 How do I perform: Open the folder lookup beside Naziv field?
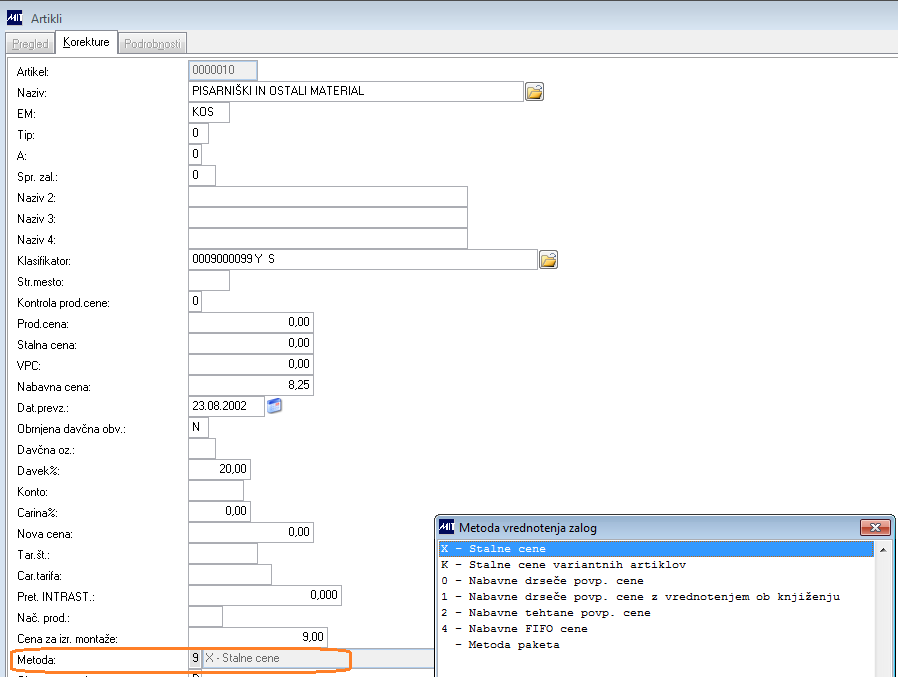pos(534,92)
